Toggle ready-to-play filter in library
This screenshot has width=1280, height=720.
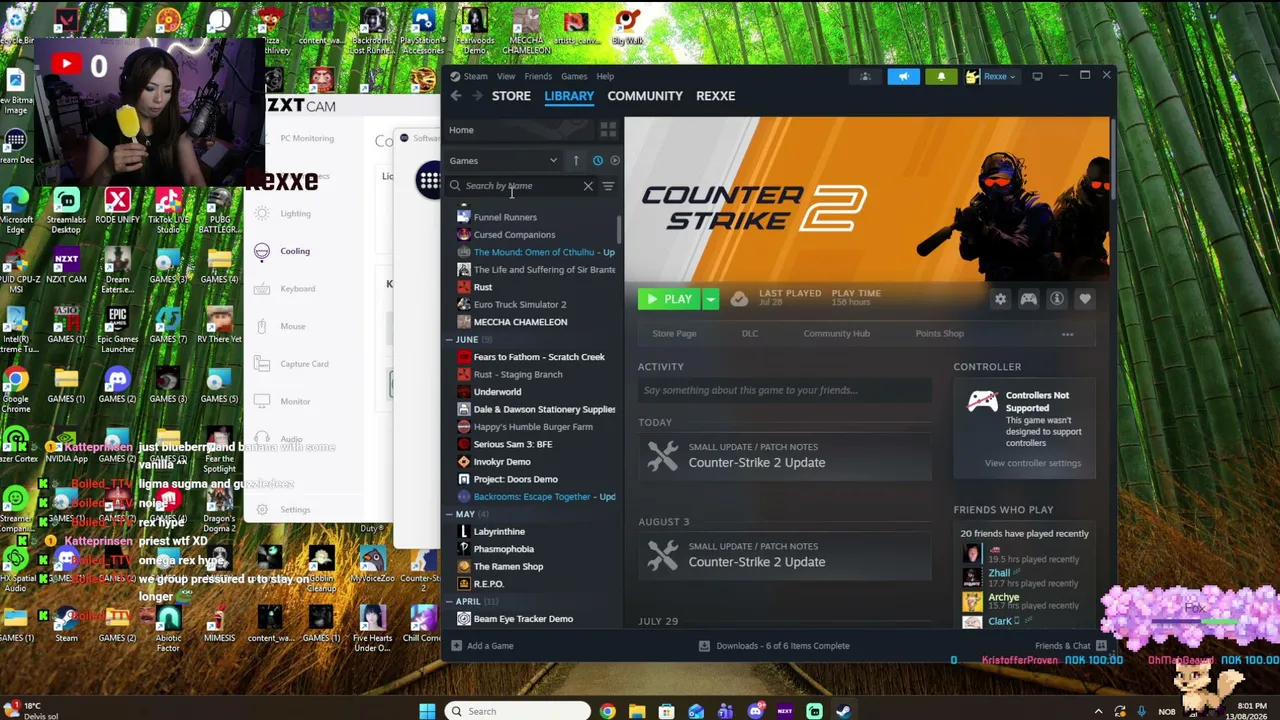615,160
